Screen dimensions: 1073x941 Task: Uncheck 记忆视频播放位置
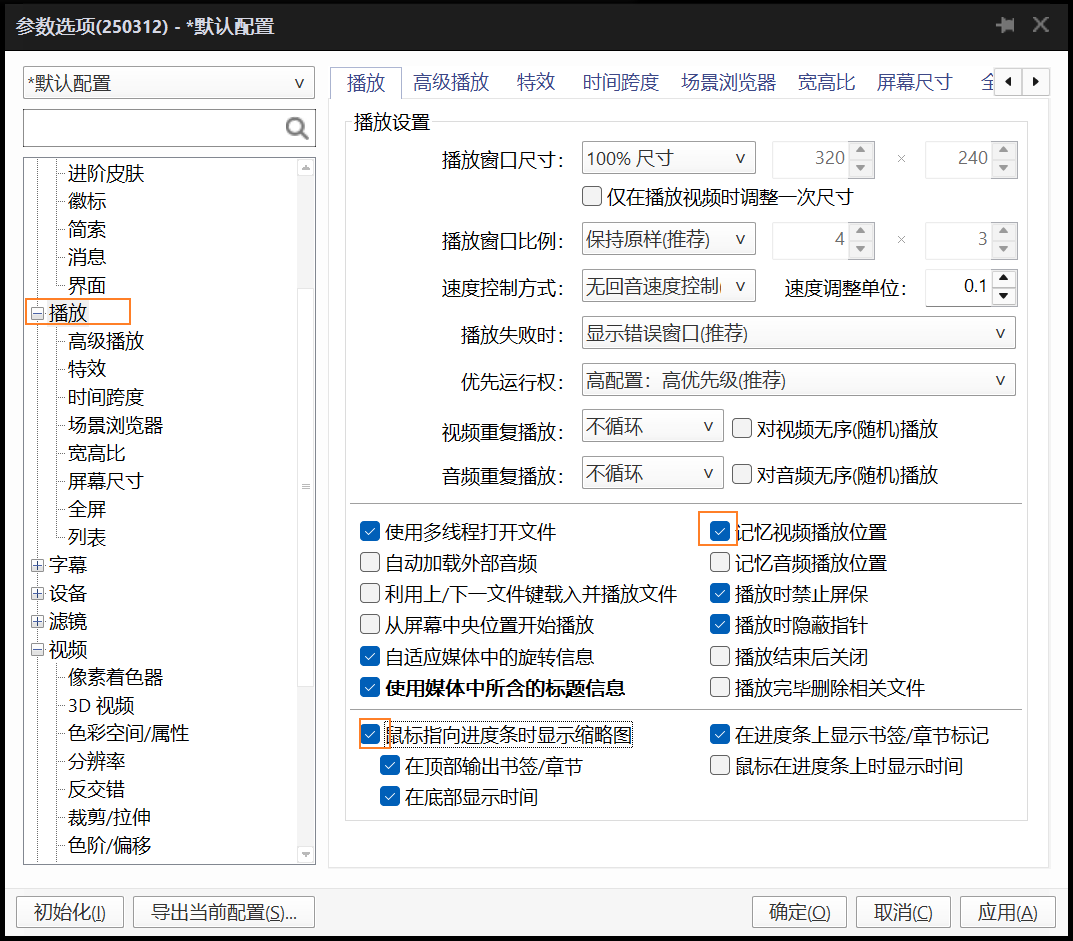pos(719,531)
